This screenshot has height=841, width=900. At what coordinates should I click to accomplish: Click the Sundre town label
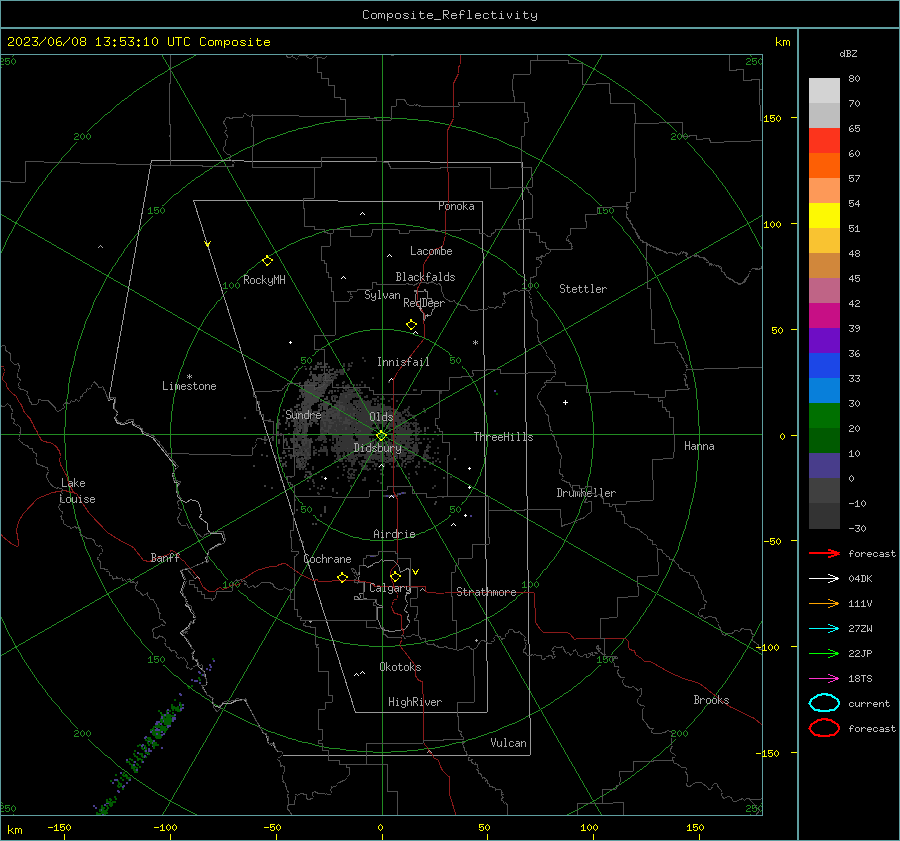point(303,414)
